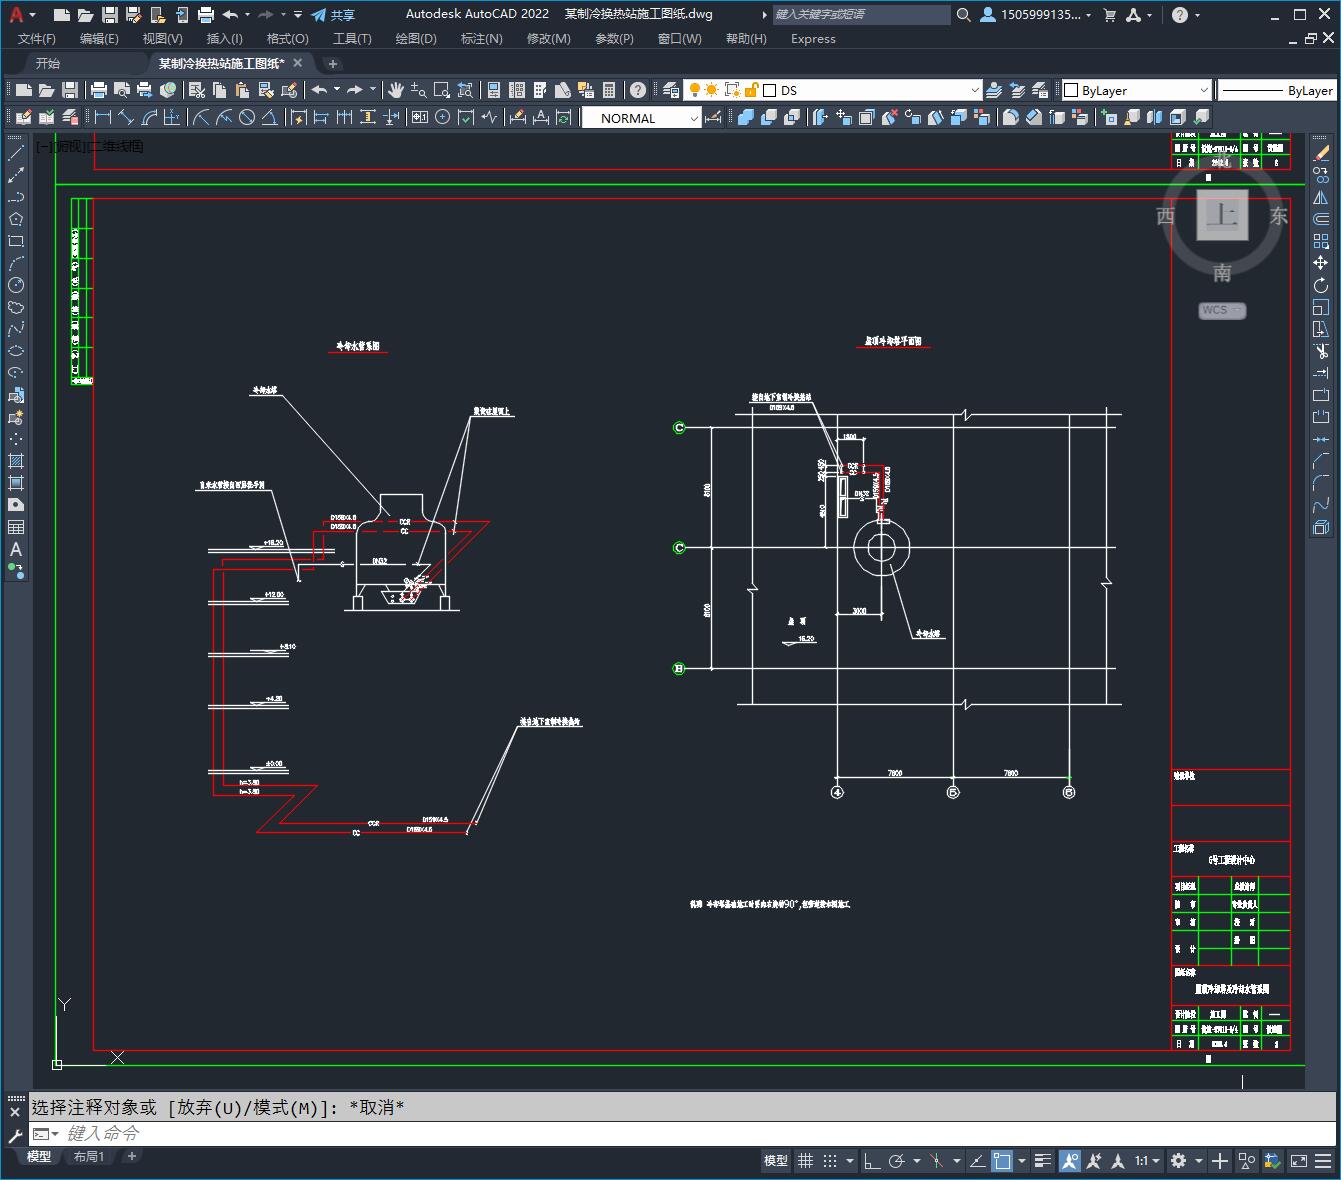Click the customize status bar hamburger icon
The width and height of the screenshot is (1341, 1180).
point(1323,1160)
